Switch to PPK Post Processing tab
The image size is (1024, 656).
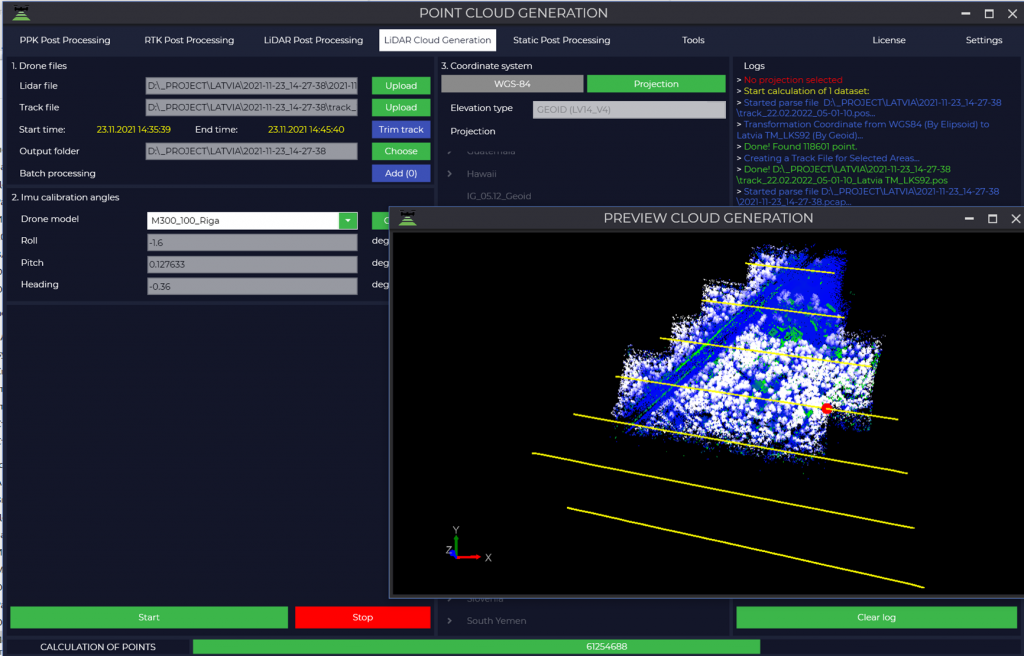click(x=65, y=40)
